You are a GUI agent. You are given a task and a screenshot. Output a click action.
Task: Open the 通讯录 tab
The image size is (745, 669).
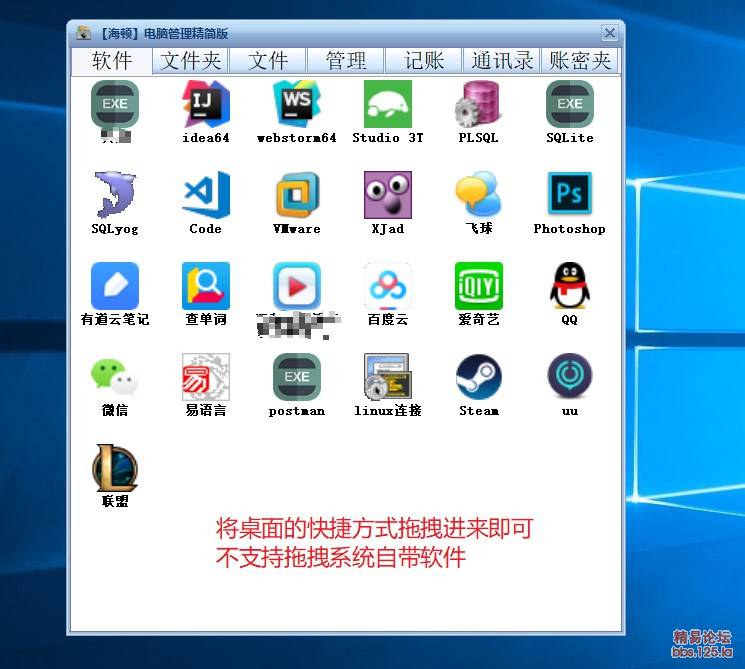(502, 61)
